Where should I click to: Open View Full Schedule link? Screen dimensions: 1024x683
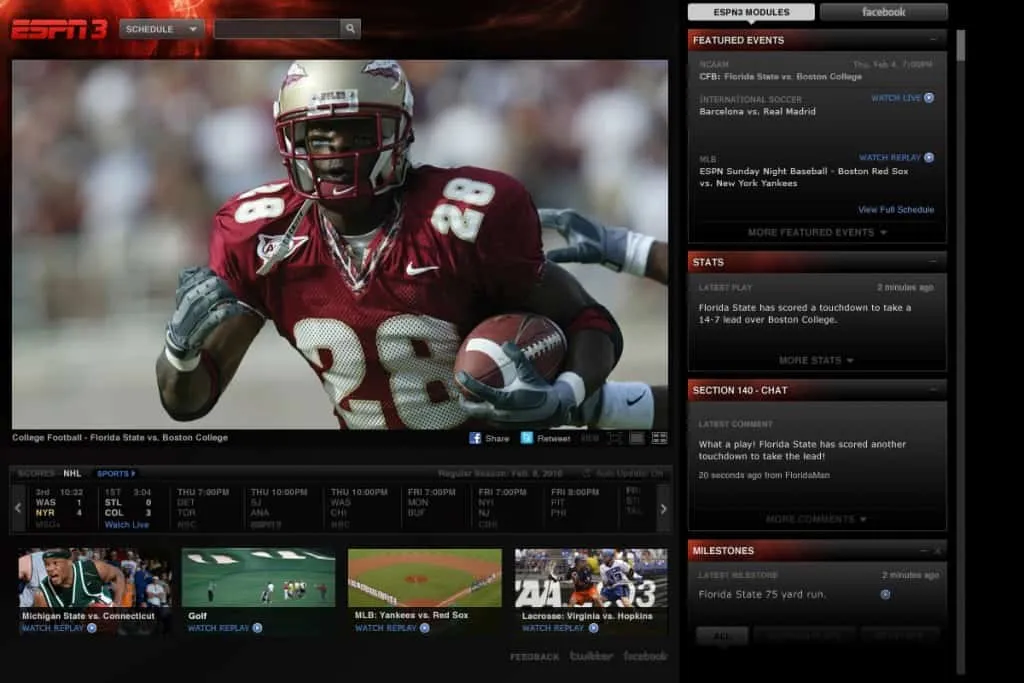point(896,210)
